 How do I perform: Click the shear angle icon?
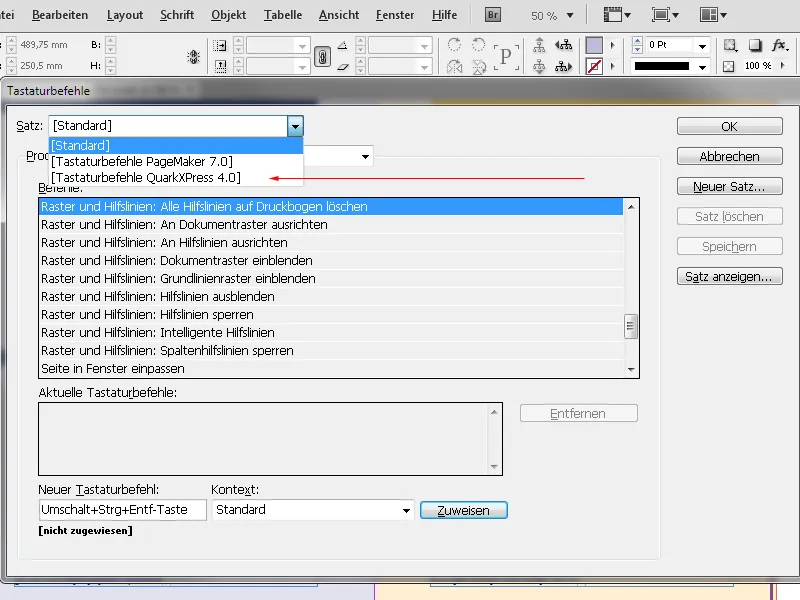(x=343, y=66)
